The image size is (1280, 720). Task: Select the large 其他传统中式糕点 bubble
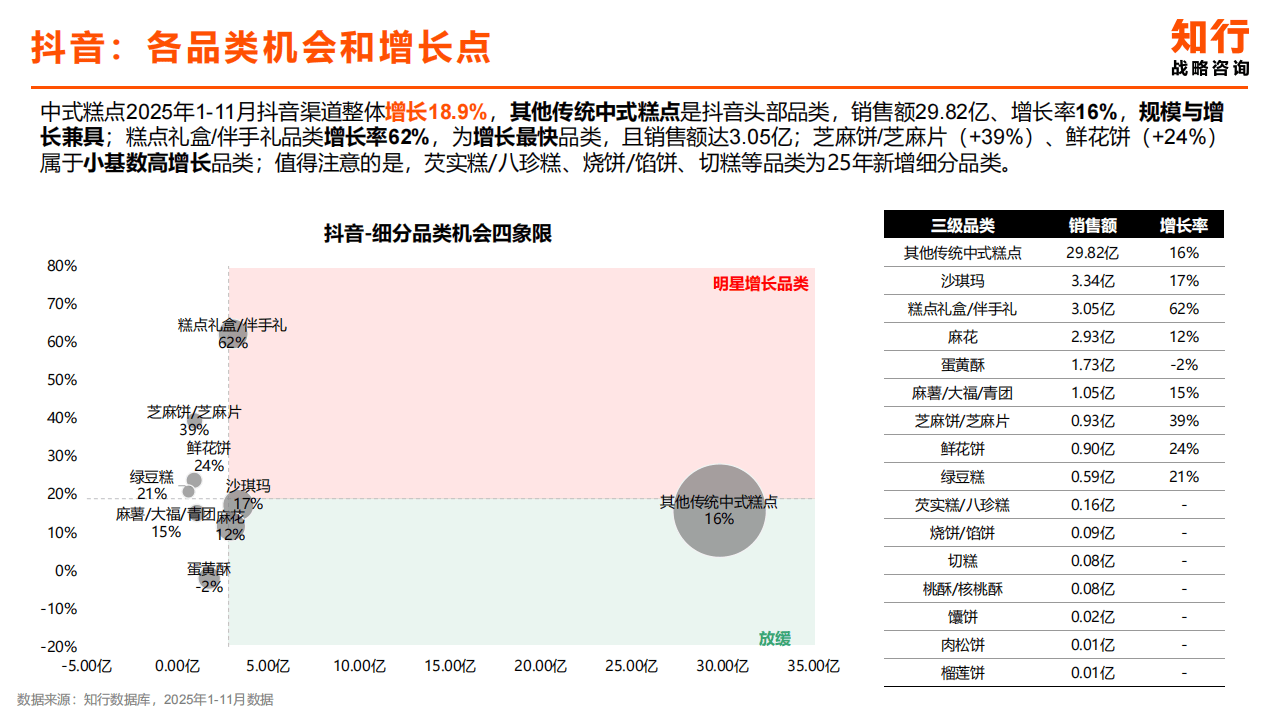tap(718, 510)
